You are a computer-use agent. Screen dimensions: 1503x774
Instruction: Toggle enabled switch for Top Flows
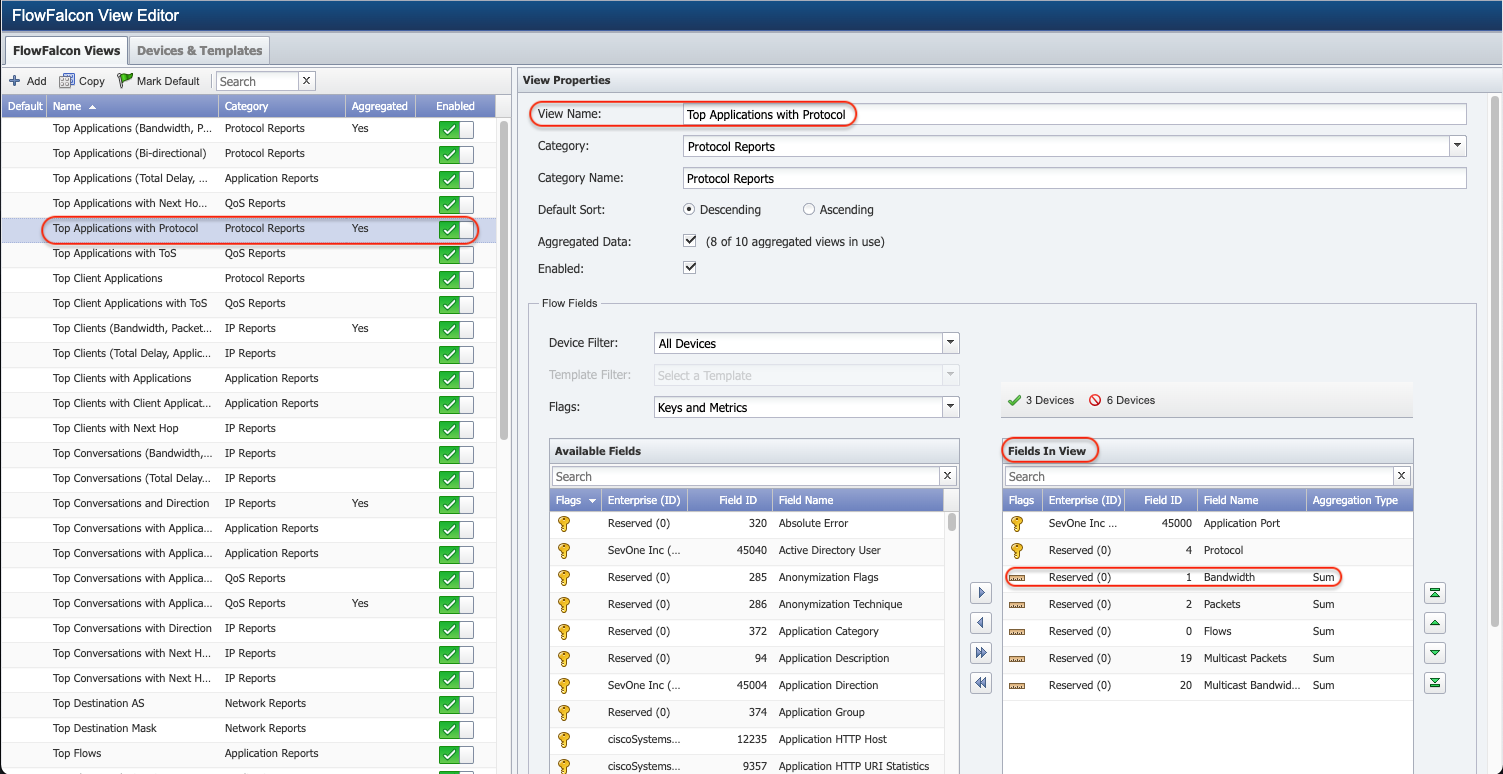point(456,754)
